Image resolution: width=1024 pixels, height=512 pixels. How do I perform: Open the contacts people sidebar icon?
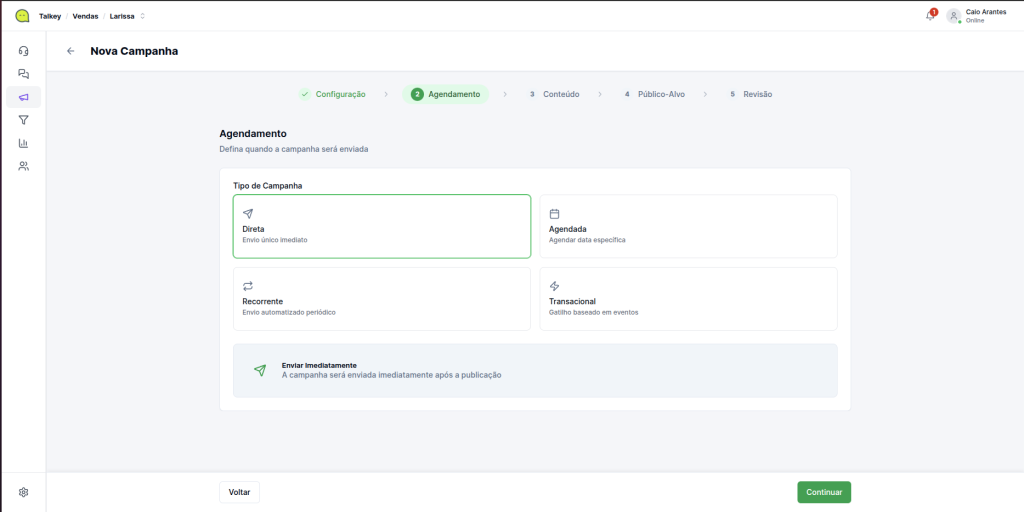click(24, 166)
